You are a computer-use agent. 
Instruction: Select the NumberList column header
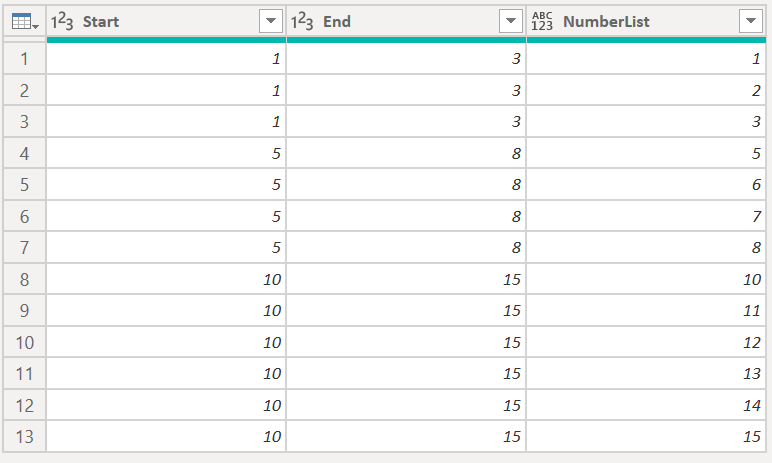pyautogui.click(x=640, y=21)
